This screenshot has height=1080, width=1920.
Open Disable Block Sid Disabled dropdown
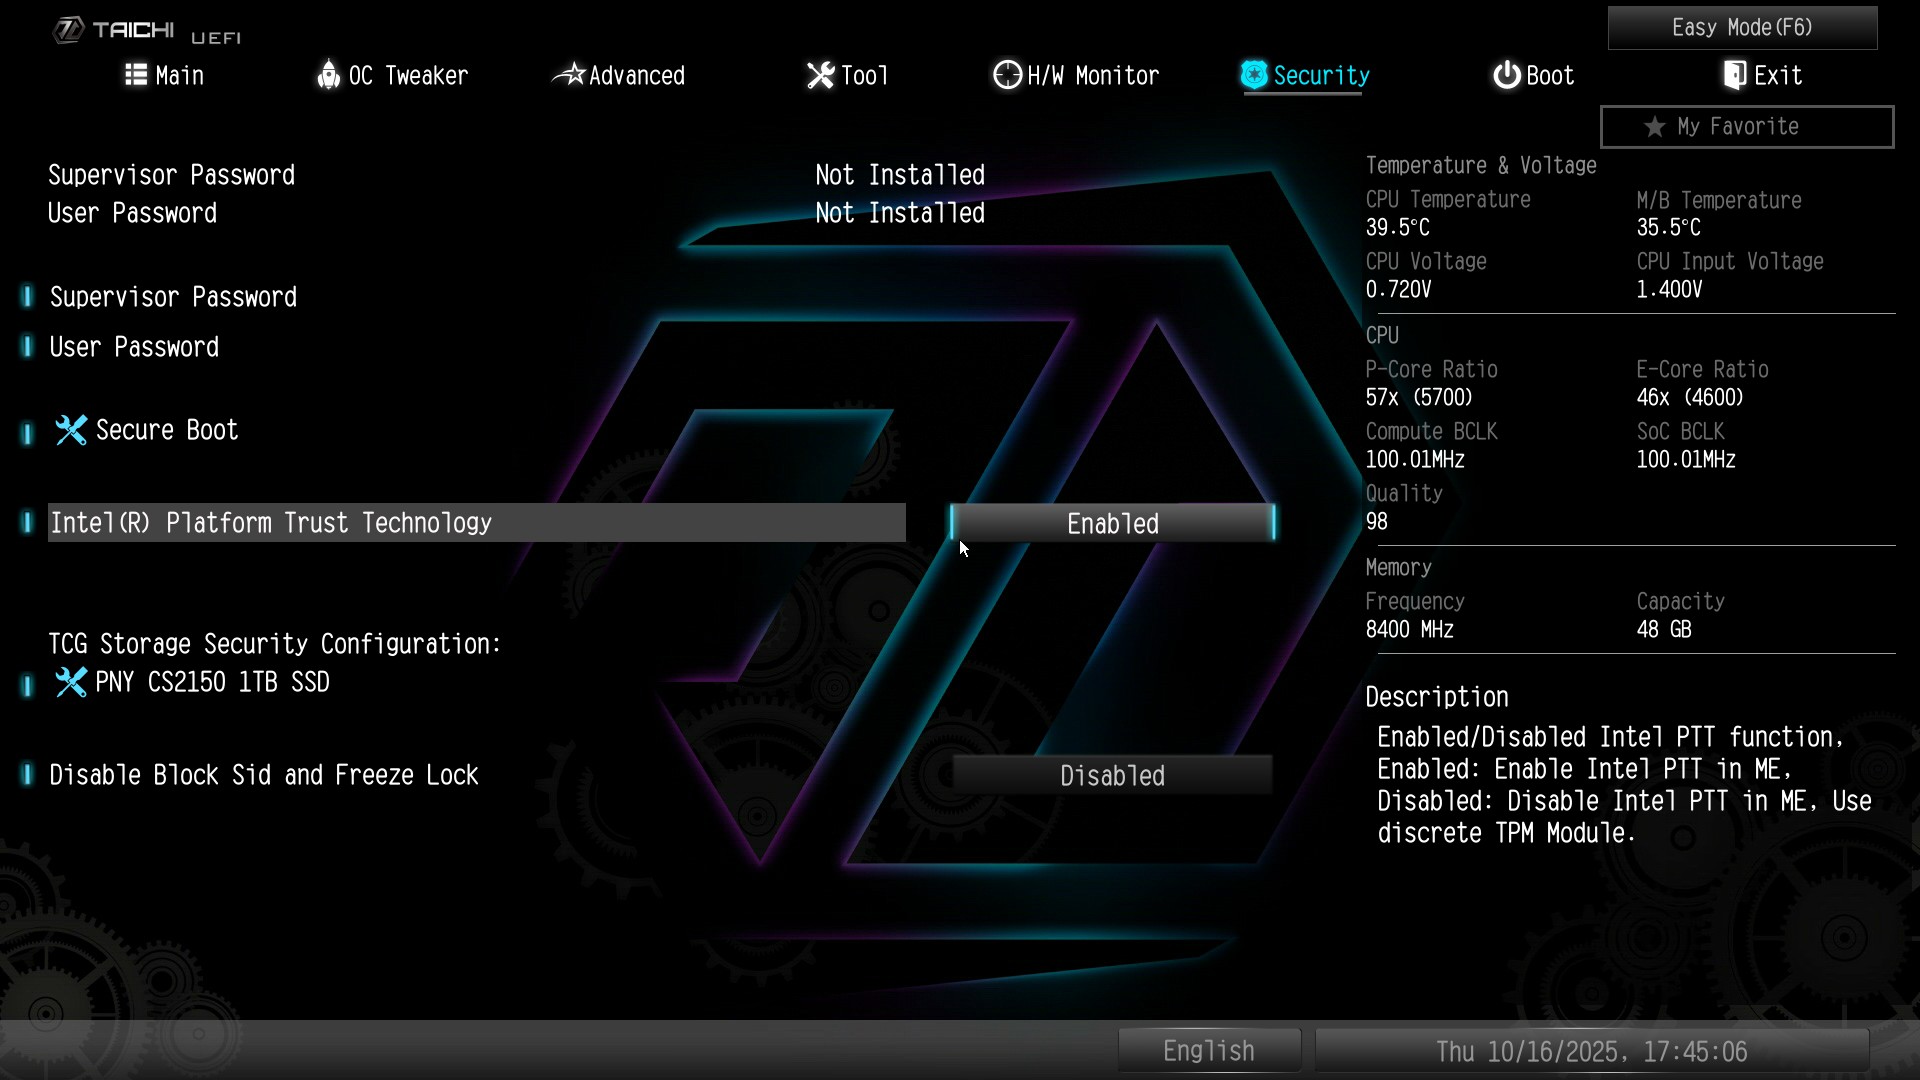click(1112, 776)
